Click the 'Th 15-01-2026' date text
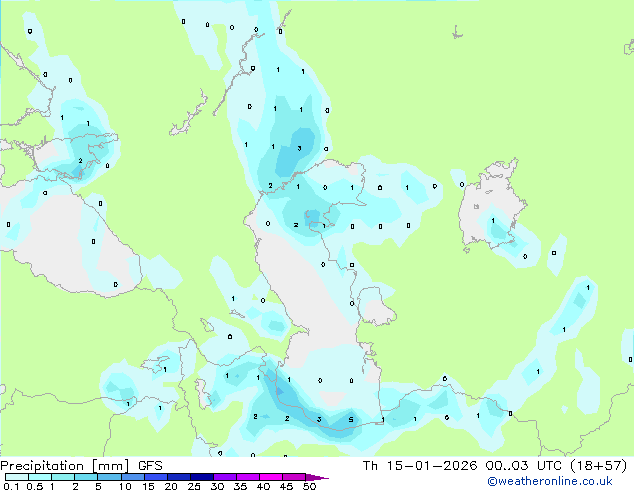Screen dimensions: 634x490 [420, 466]
